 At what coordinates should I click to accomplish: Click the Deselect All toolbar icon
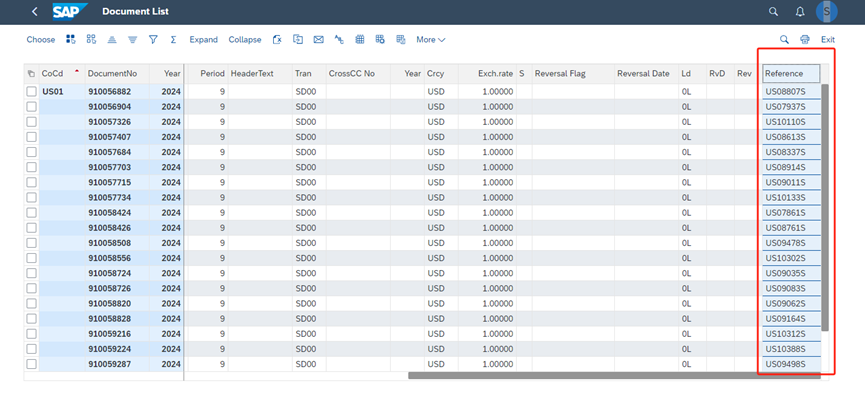point(91,40)
